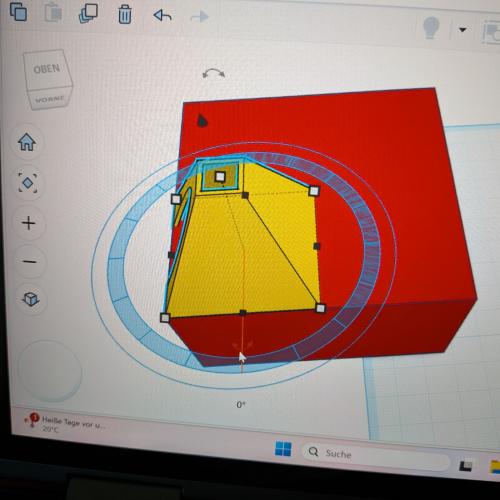
Task: Expand the dropdown arrow beside light bulb
Action: pyautogui.click(x=462, y=30)
